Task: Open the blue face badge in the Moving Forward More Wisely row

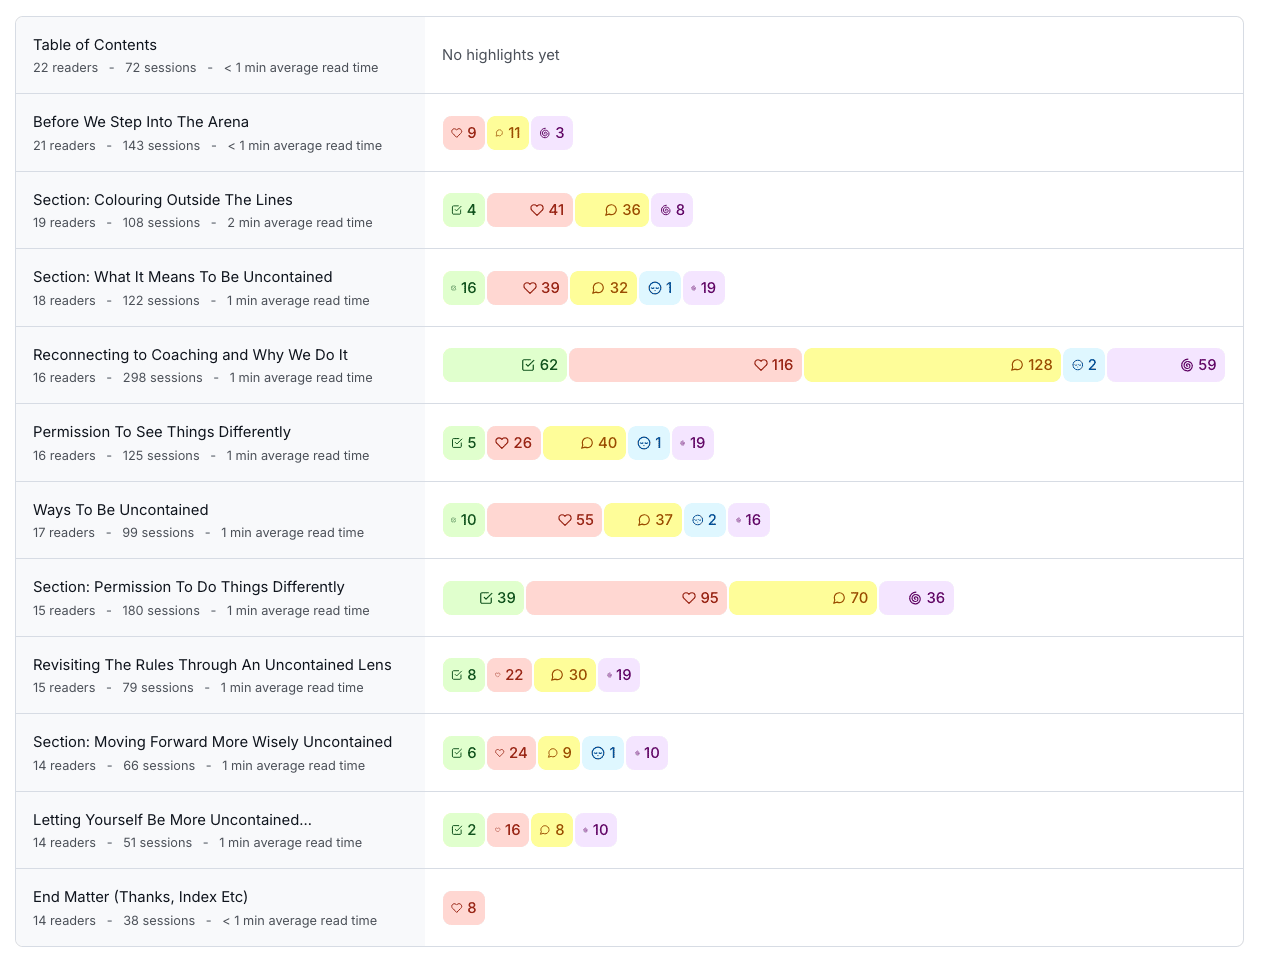Action: coord(603,753)
